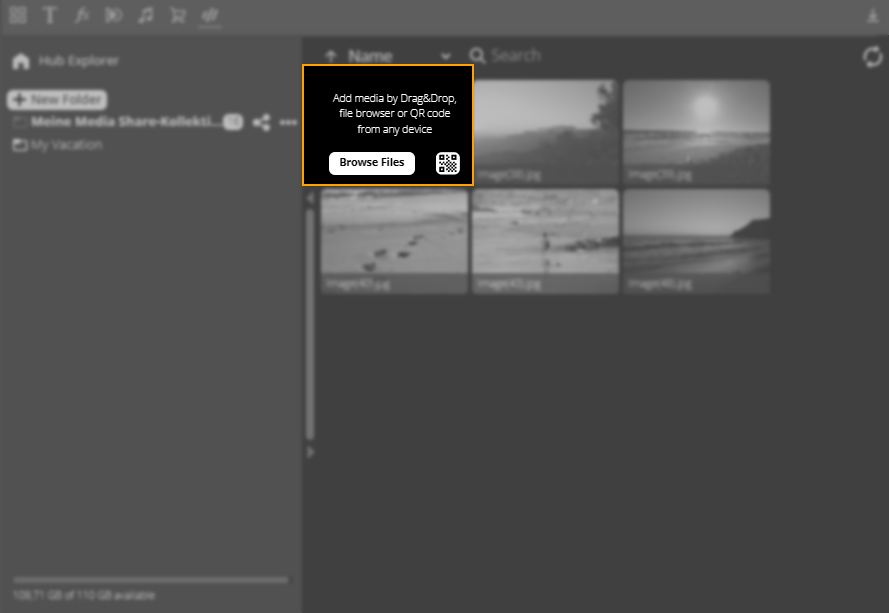Select the Hub media tab in toolbar
This screenshot has height=613, width=889.
point(210,15)
